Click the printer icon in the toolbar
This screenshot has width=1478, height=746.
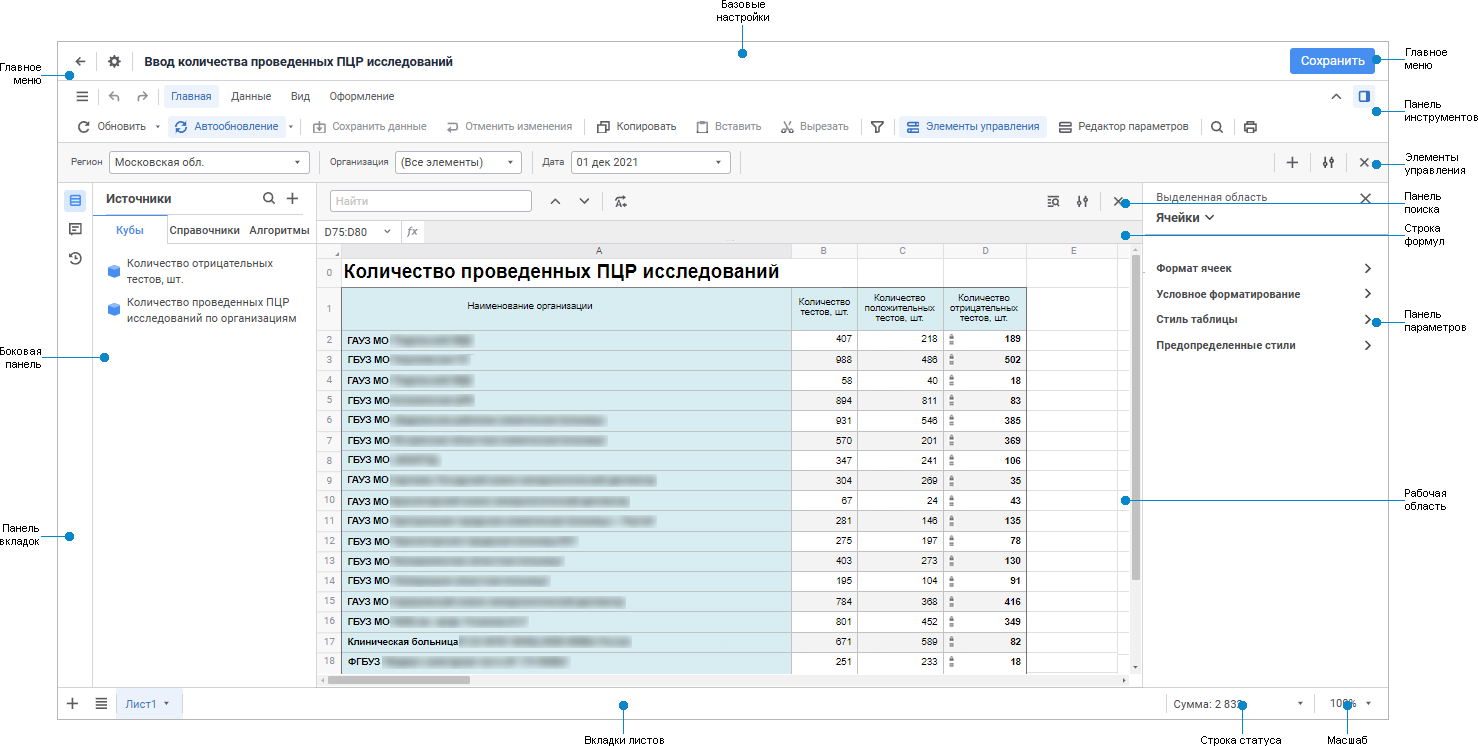(x=1250, y=127)
